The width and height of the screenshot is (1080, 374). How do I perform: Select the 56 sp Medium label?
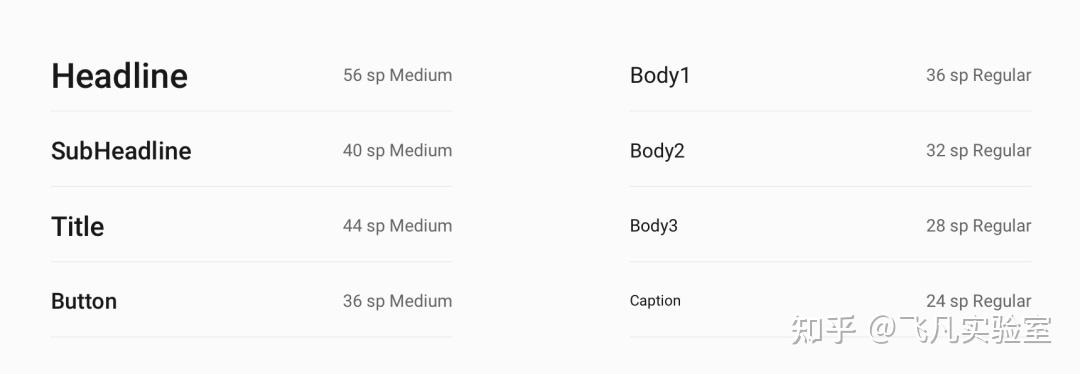tap(397, 75)
